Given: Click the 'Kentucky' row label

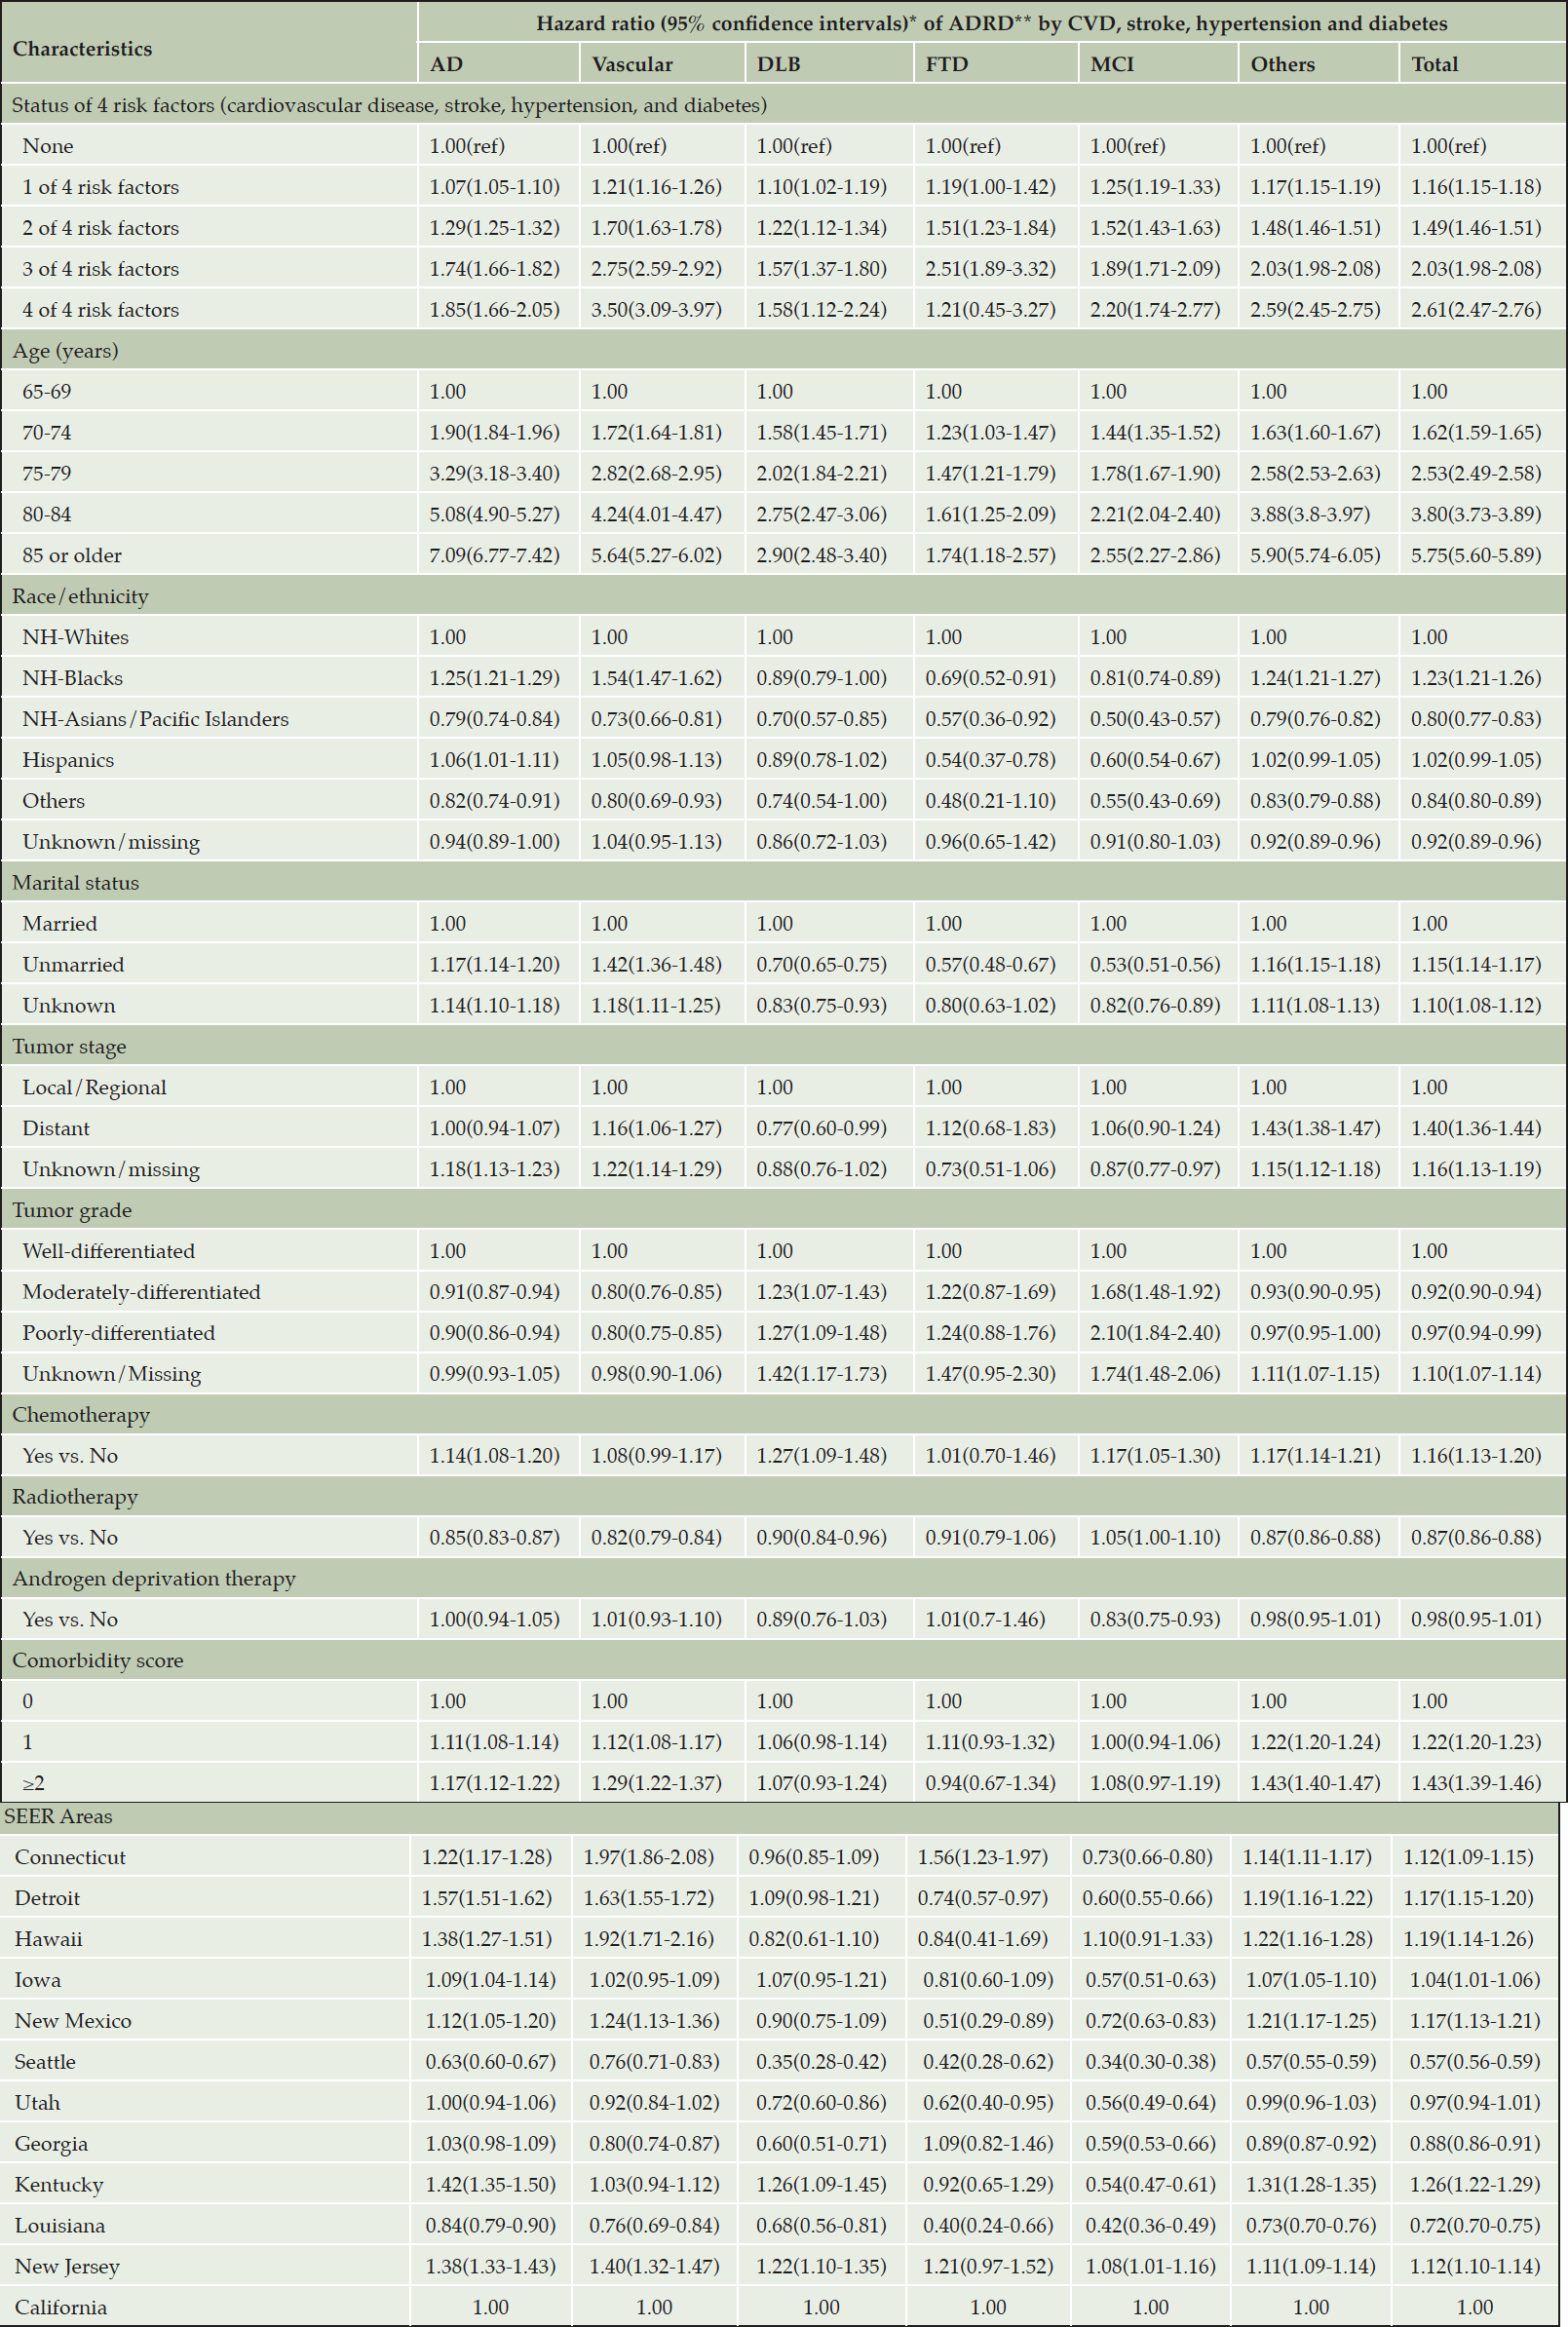Looking at the screenshot, I should tap(59, 2185).
